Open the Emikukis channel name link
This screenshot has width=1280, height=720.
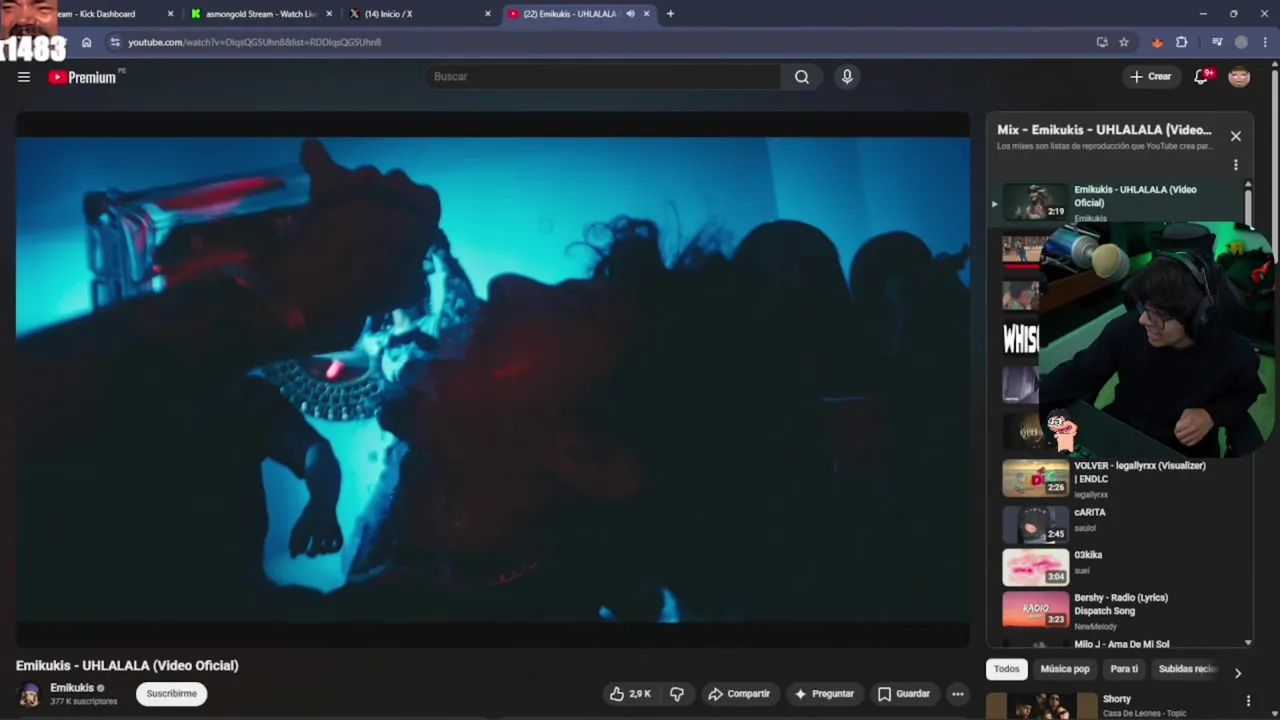[72, 688]
